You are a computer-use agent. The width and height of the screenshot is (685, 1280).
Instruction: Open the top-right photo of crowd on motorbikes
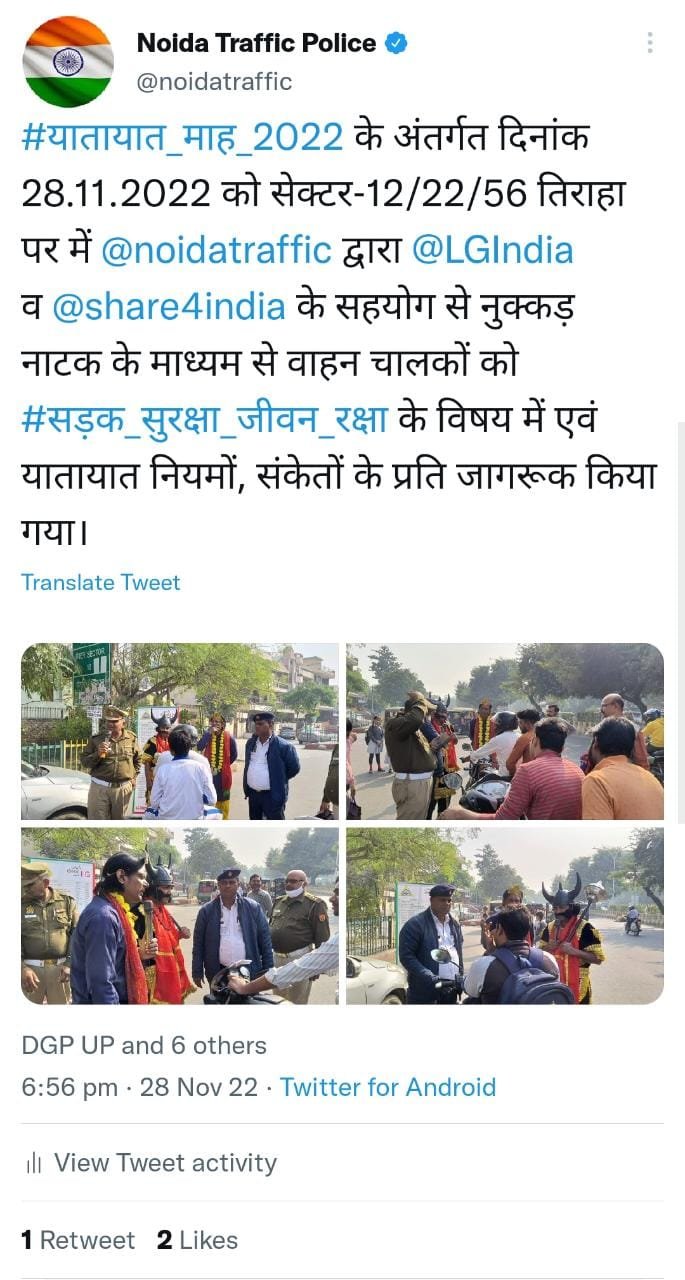point(505,732)
